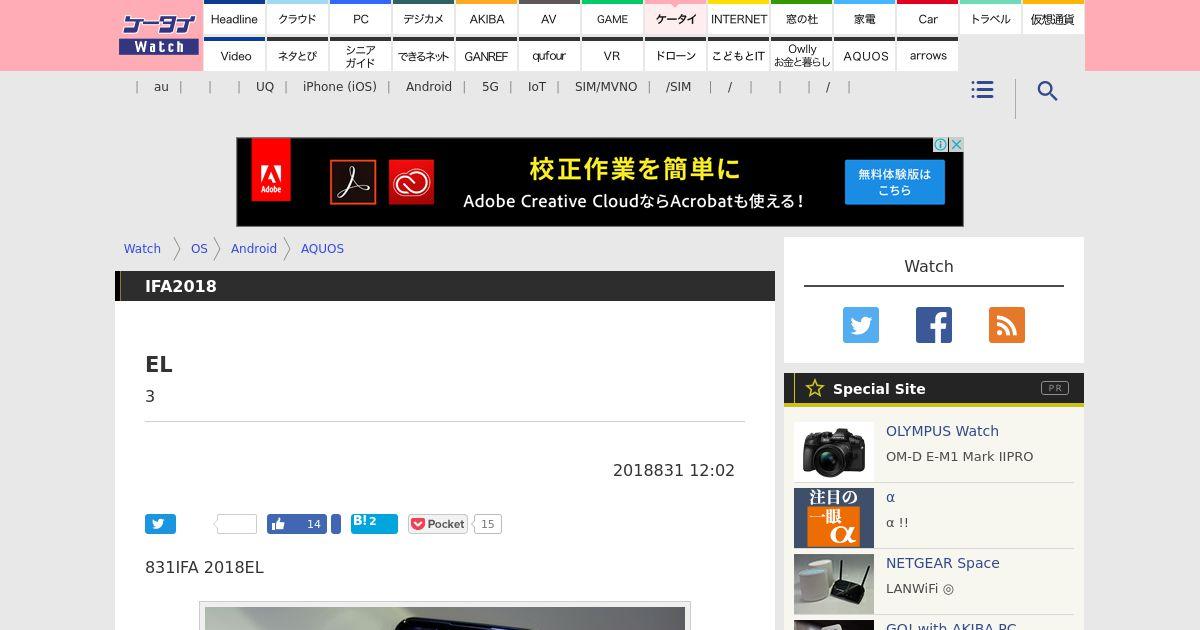Close the Adobe ad banner

(956, 145)
